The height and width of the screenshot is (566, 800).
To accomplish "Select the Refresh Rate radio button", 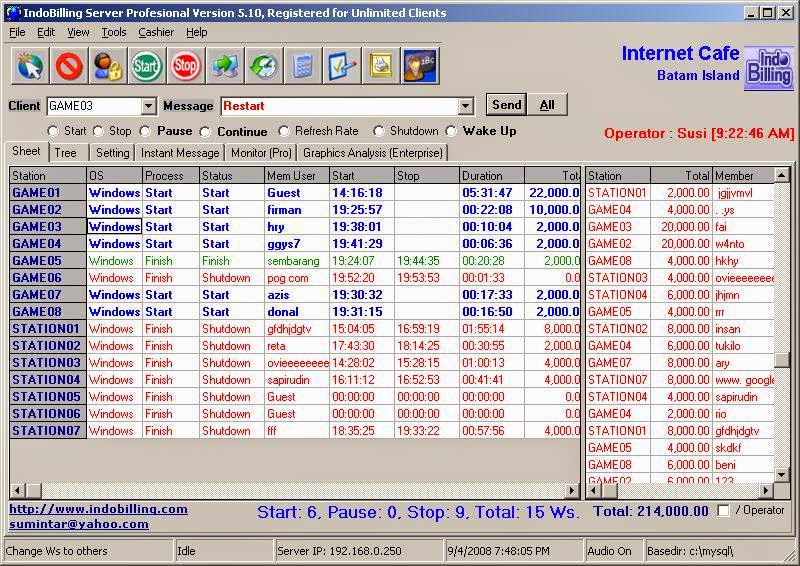I will pos(284,131).
